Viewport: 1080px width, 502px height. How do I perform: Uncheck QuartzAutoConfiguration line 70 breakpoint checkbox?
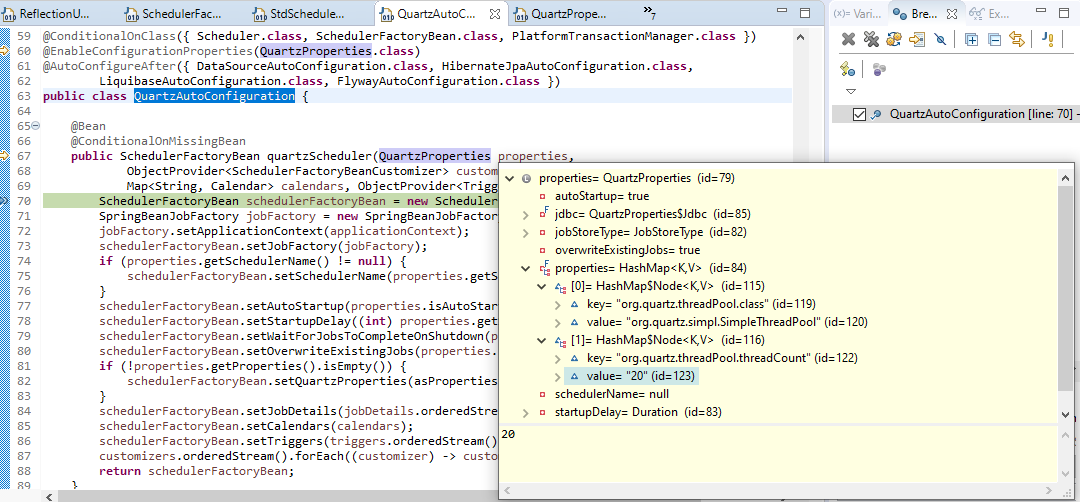click(859, 114)
